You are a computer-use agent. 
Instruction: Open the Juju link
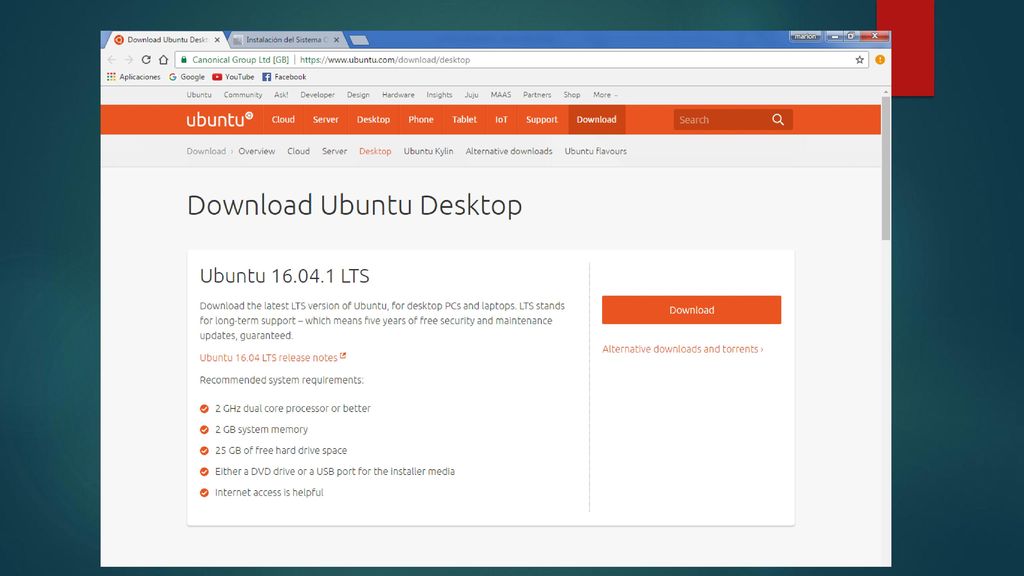472,95
